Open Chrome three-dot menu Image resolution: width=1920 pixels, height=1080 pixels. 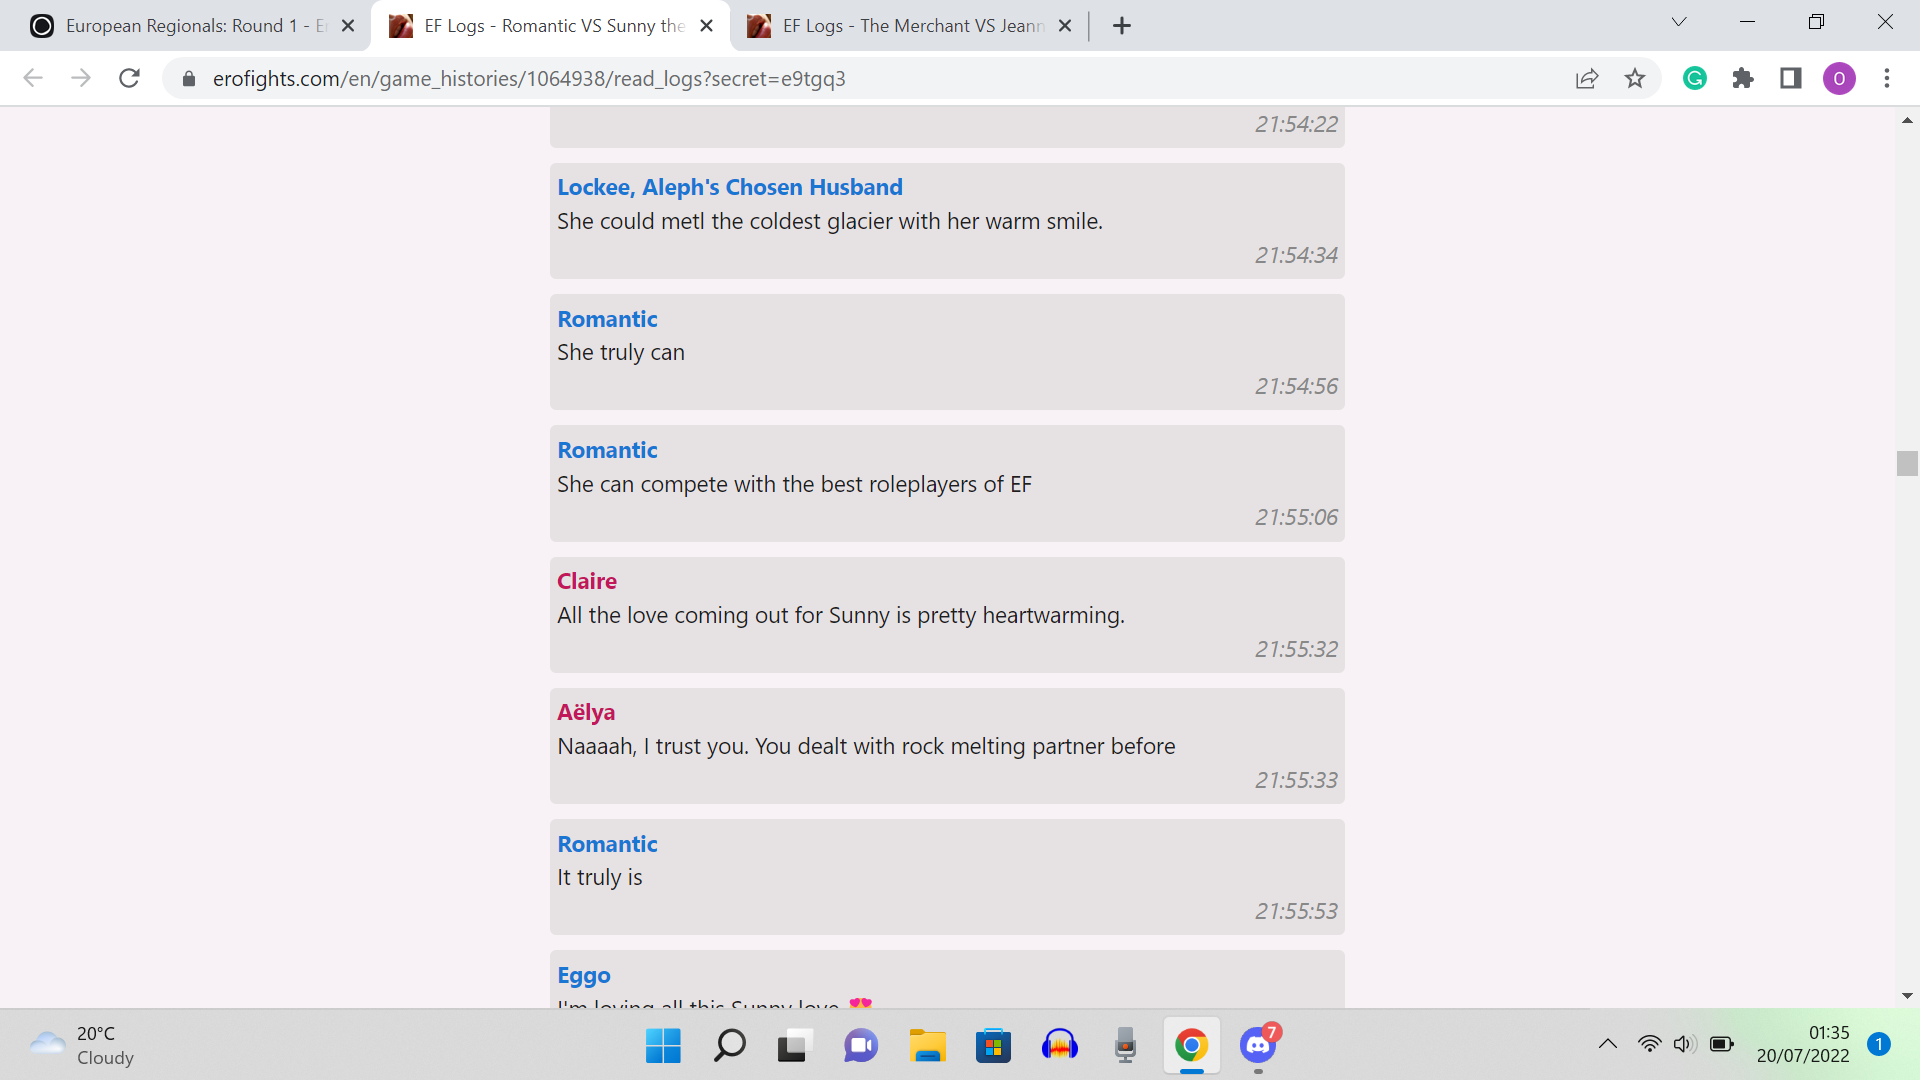pos(1887,78)
